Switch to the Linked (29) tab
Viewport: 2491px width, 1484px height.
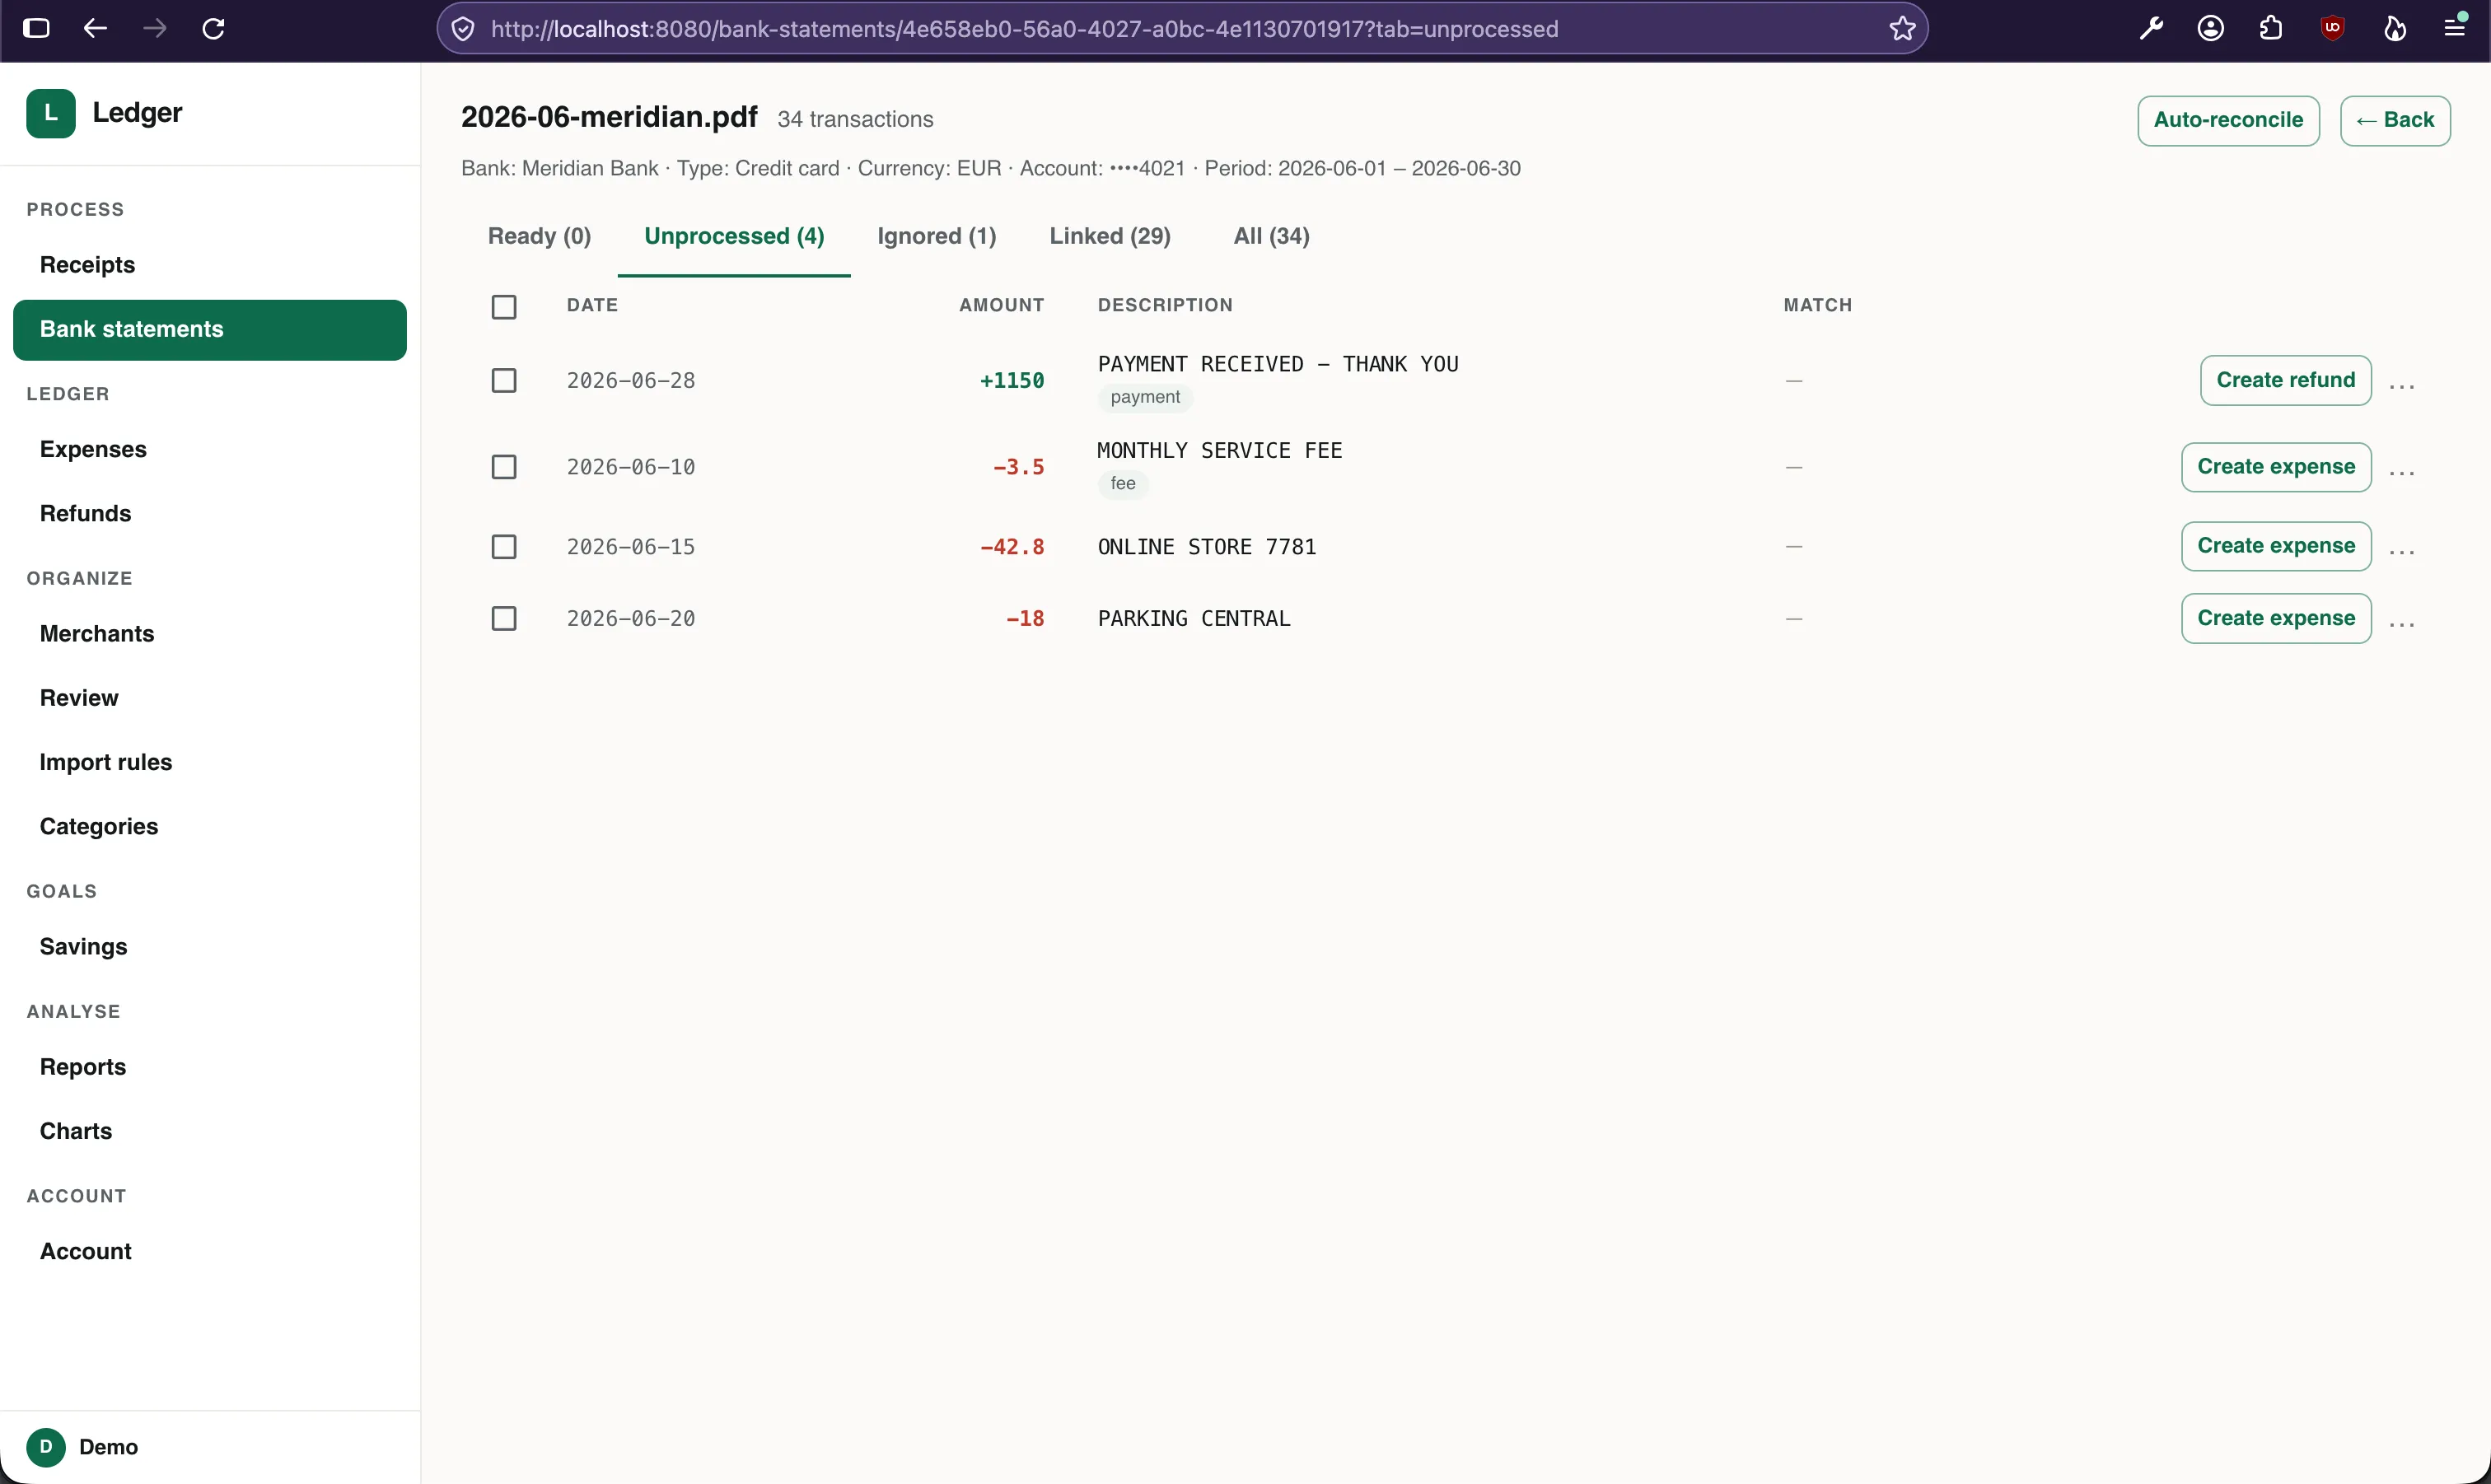1110,237
